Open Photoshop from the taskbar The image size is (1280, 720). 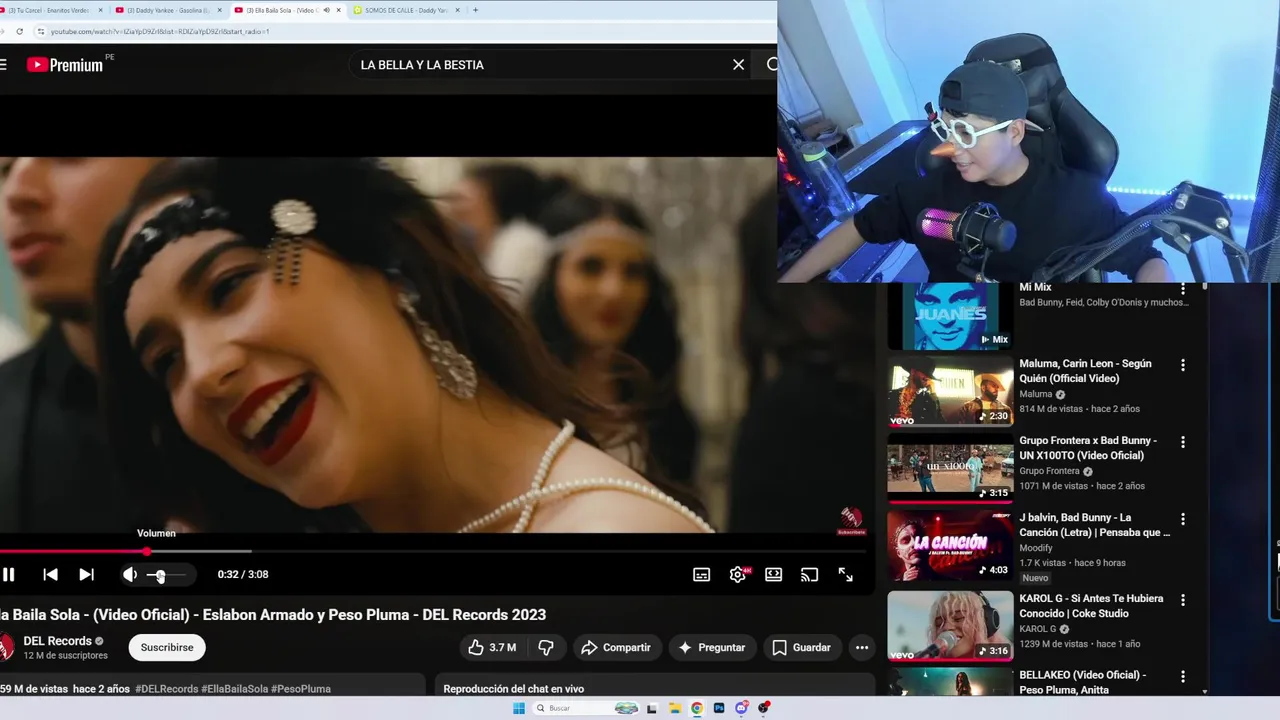pyautogui.click(x=719, y=708)
